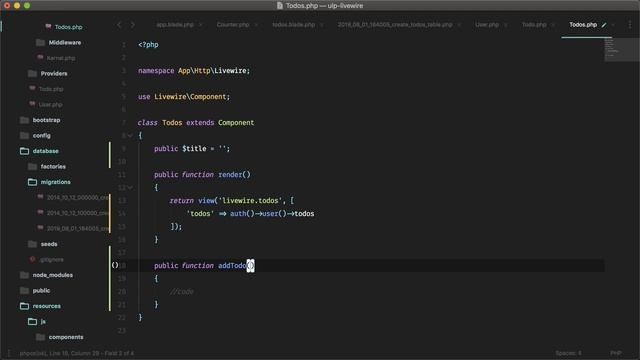Screen dimensions: 640x360
Task: Expand the public folder
Action: [41, 291]
